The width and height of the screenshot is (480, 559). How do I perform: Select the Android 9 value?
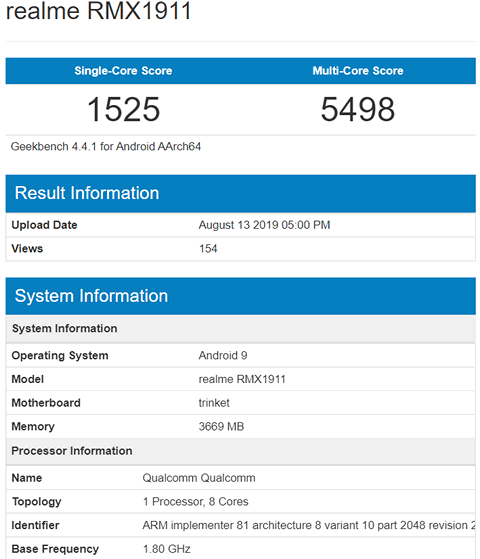pos(223,355)
